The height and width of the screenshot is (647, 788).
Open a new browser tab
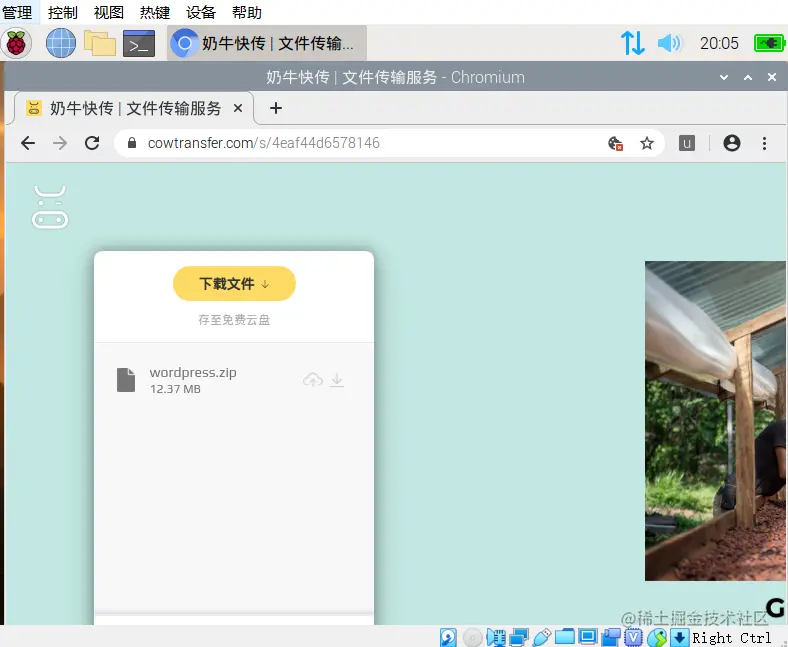pyautogui.click(x=275, y=108)
